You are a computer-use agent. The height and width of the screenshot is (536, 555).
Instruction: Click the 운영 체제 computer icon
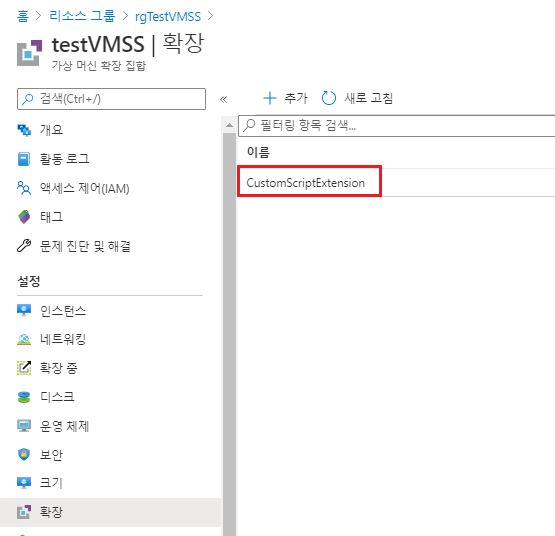click(24, 426)
